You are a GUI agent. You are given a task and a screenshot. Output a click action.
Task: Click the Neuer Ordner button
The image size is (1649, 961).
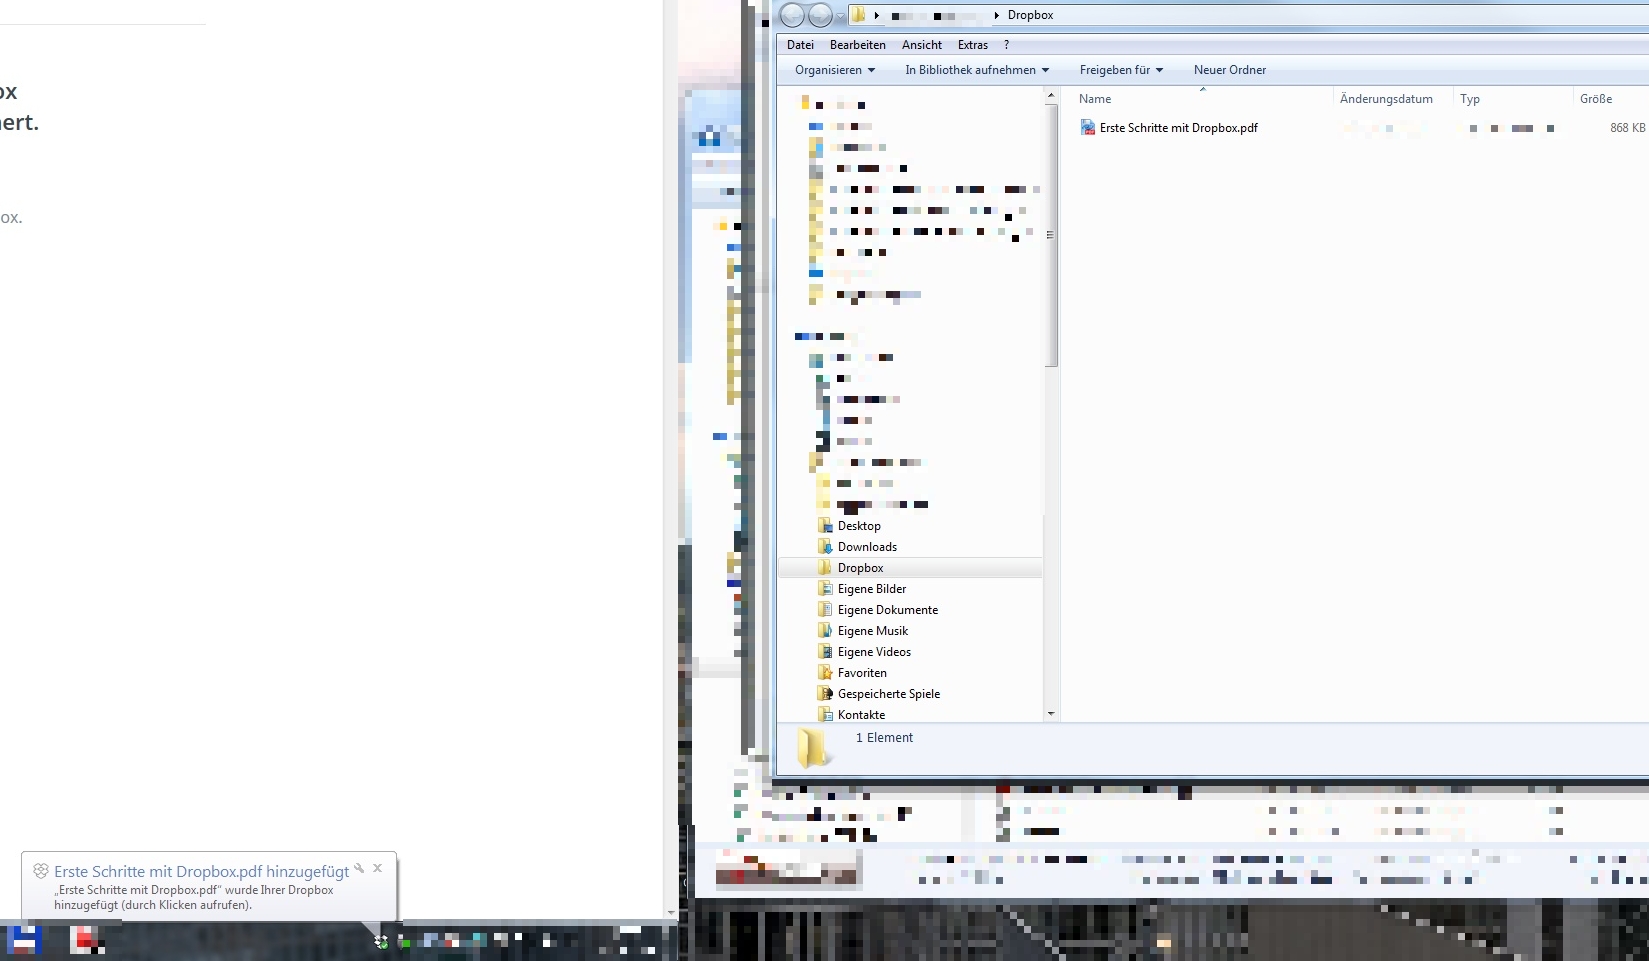point(1229,70)
